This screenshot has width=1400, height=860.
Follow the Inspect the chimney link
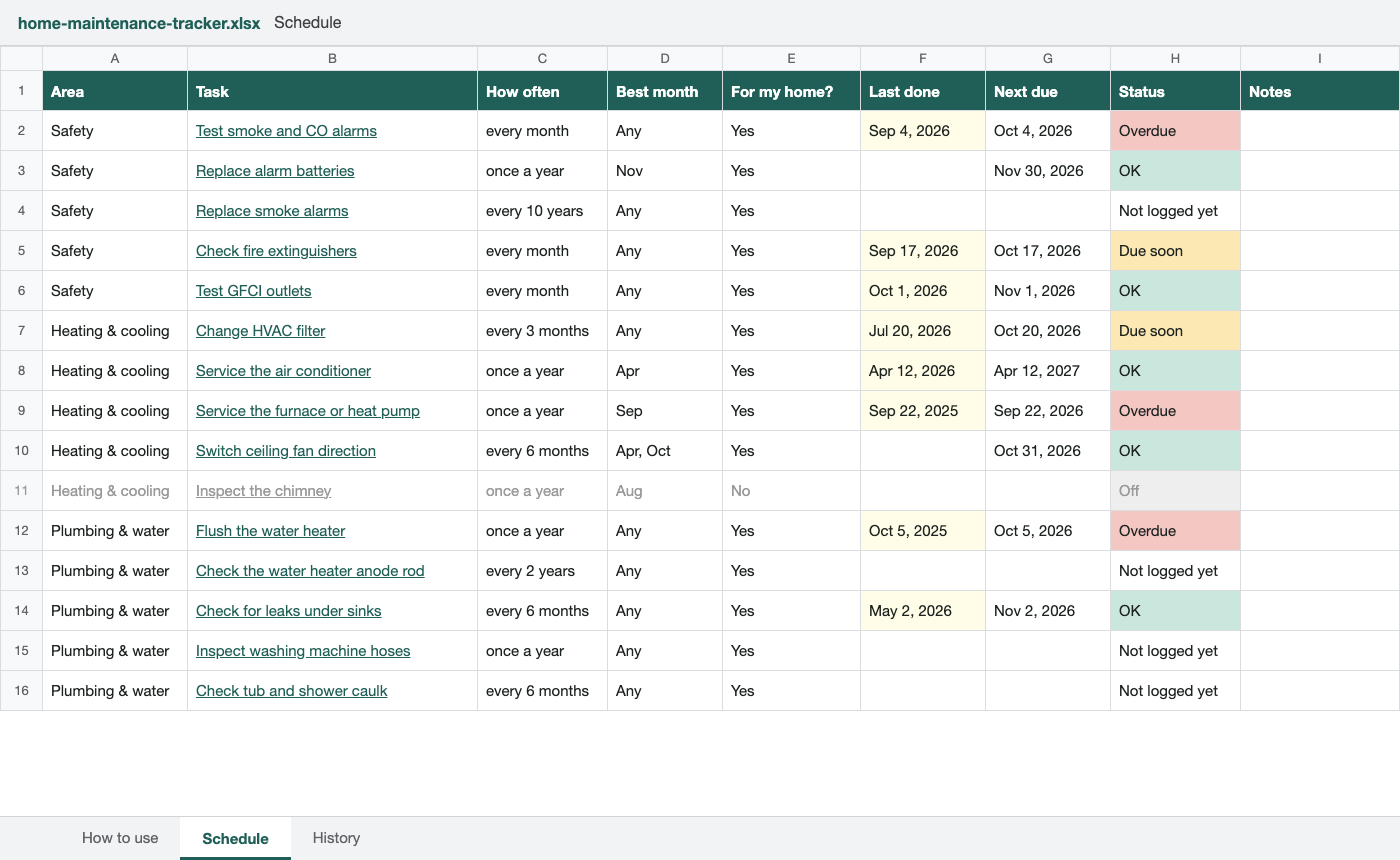click(263, 491)
